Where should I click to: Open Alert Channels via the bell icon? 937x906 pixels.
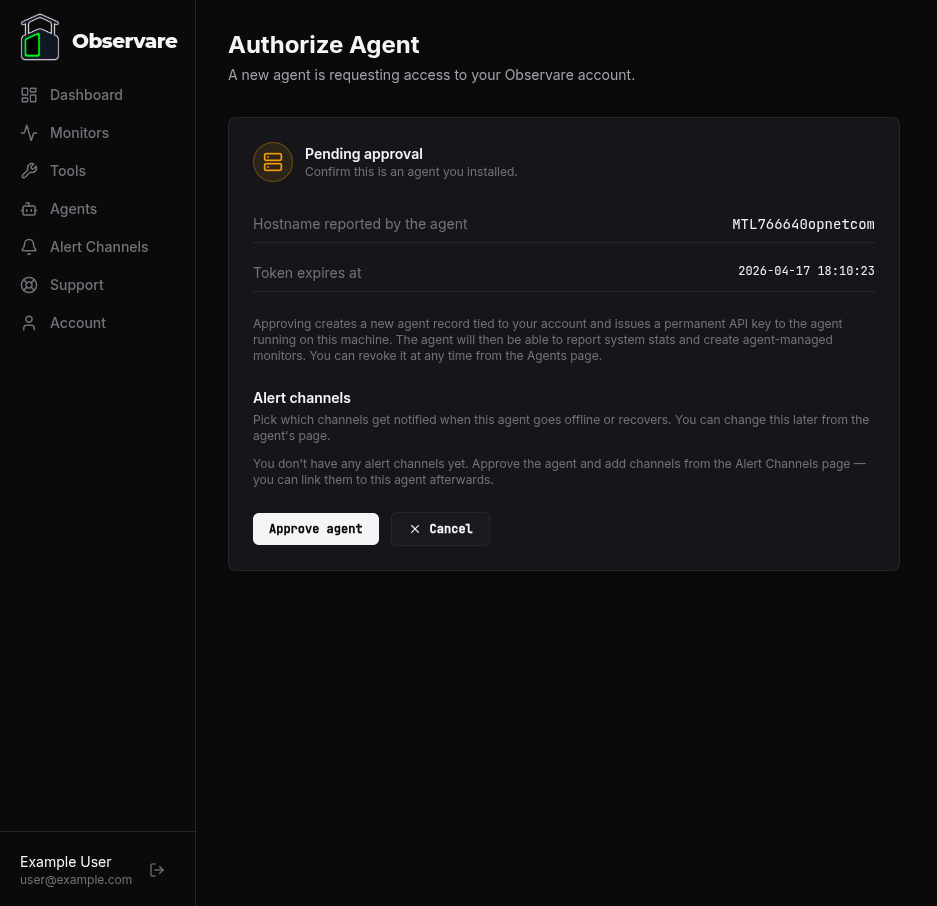click(29, 247)
